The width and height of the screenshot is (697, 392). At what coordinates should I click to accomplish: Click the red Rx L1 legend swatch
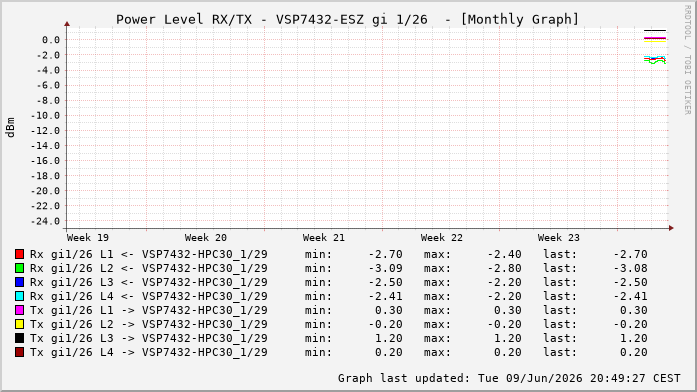(x=19, y=254)
